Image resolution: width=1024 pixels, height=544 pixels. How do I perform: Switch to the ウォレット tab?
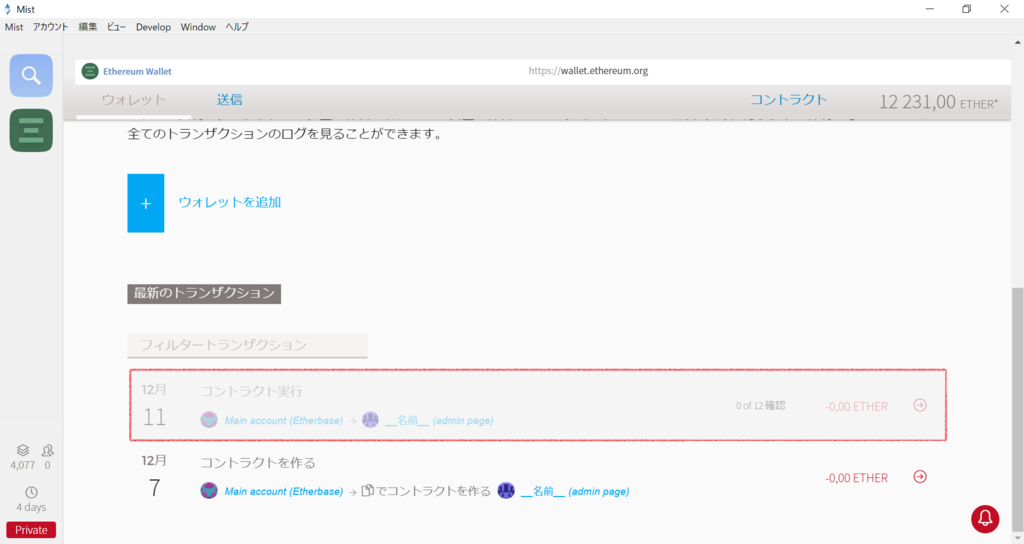pyautogui.click(x=134, y=100)
